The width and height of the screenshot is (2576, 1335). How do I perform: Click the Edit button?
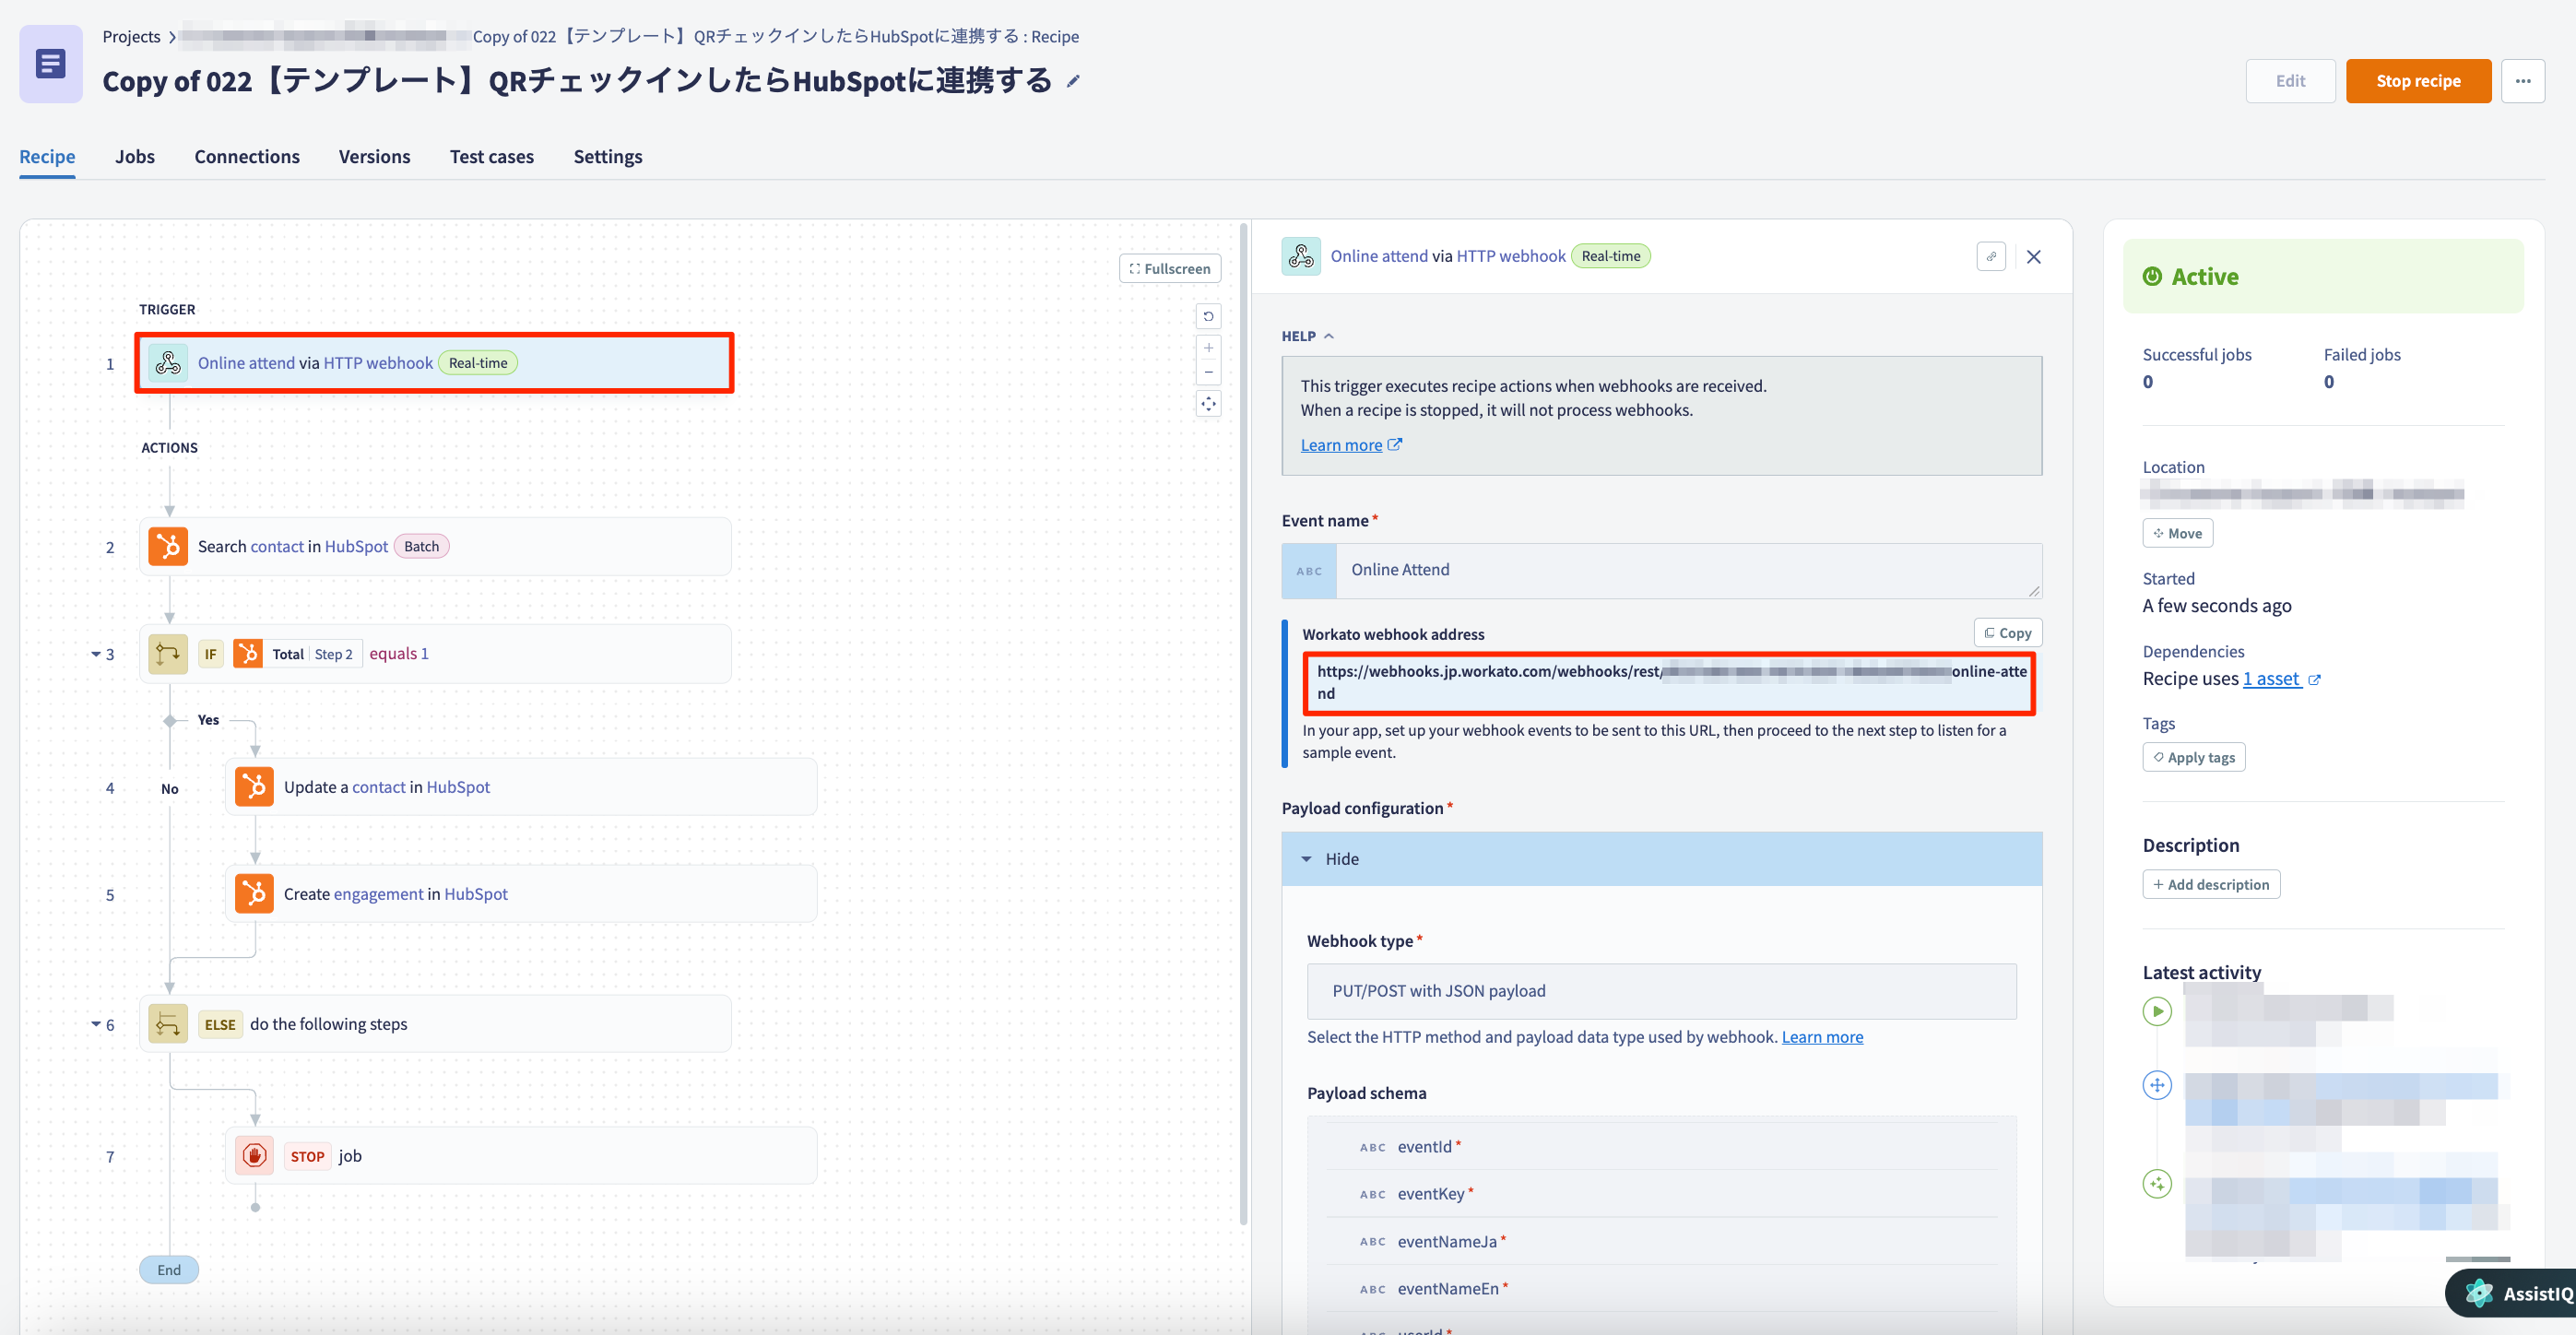click(x=2290, y=81)
